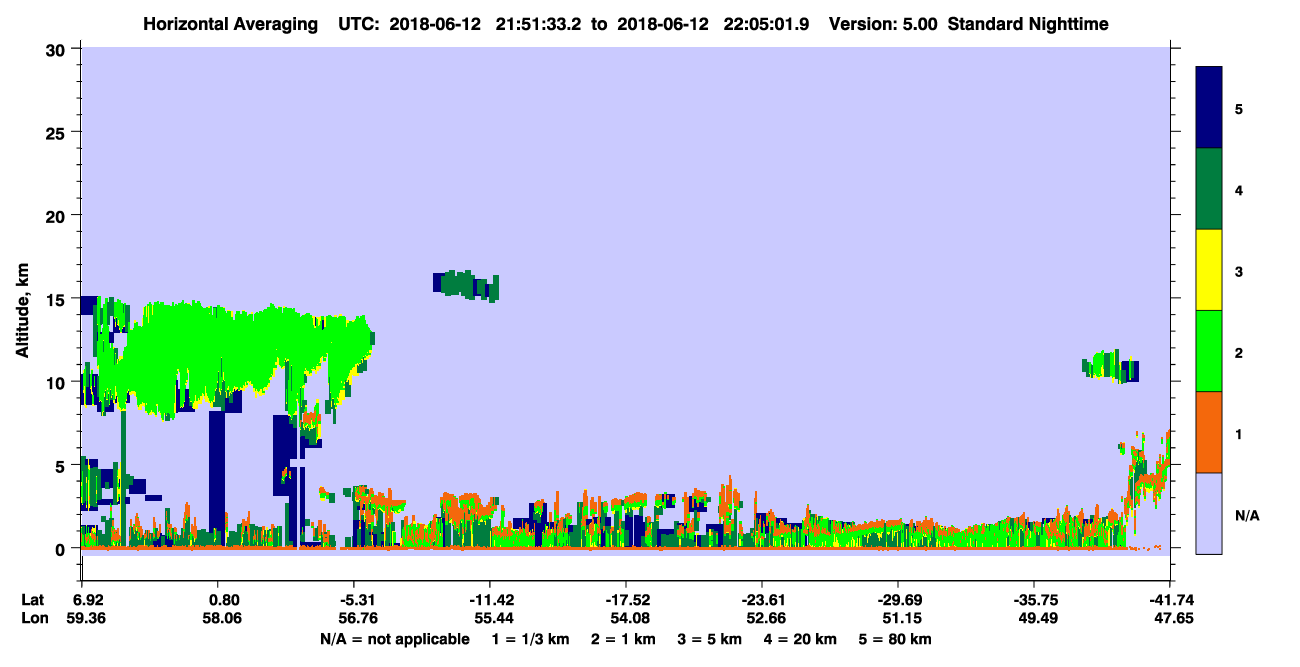
Task: Click the dark blue colorbar segment labeled 5
Action: pyautogui.click(x=1209, y=108)
